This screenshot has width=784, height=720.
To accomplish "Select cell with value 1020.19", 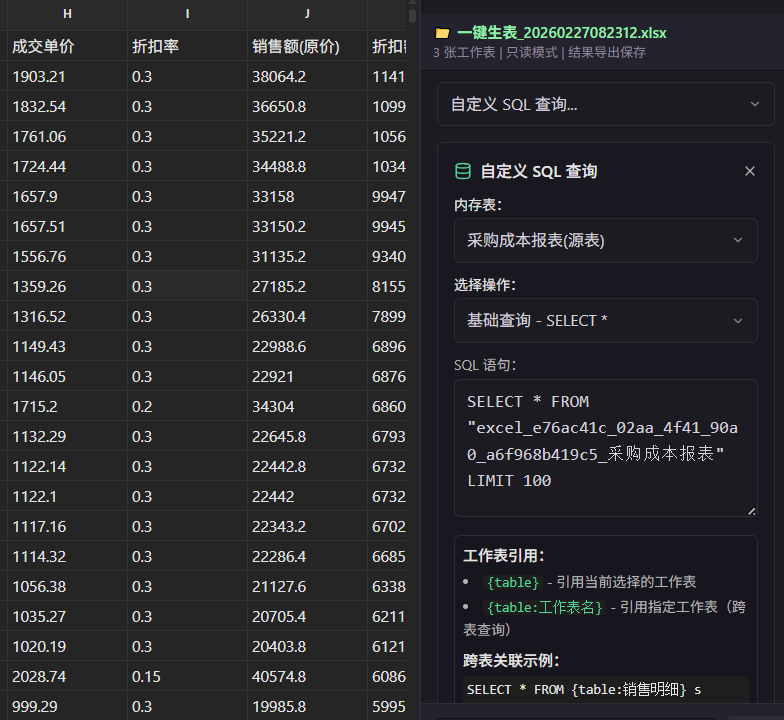I will click(68, 646).
